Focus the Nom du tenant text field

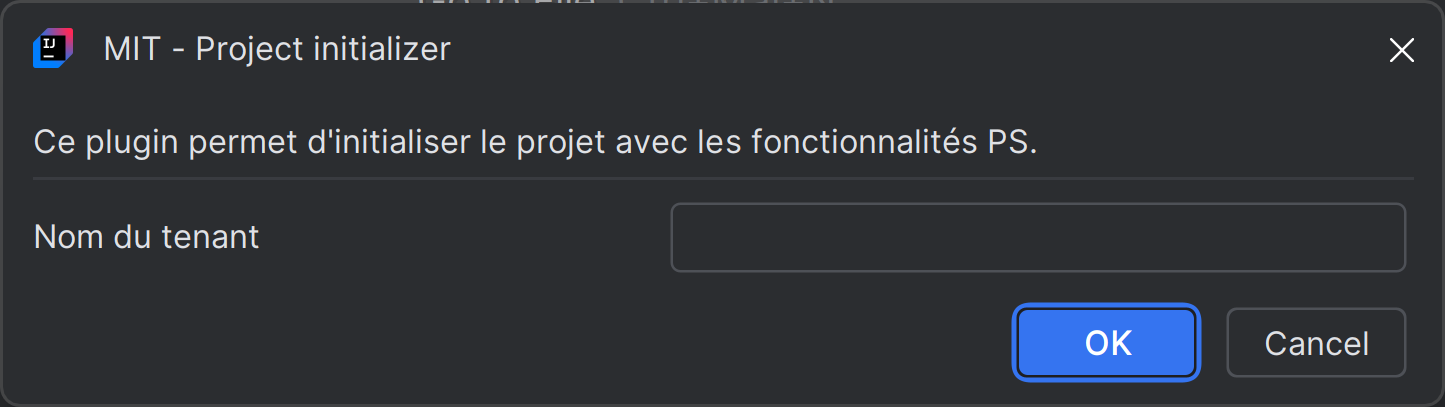point(1037,238)
